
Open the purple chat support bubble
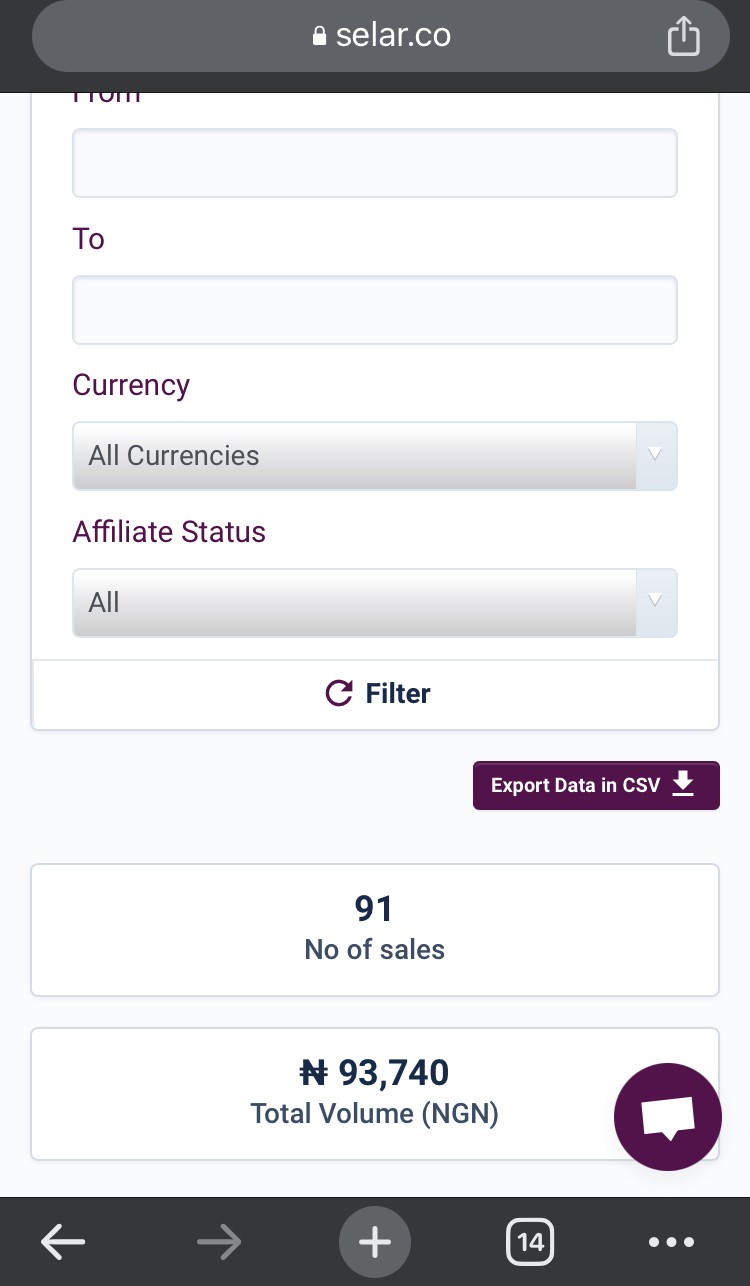(668, 1117)
